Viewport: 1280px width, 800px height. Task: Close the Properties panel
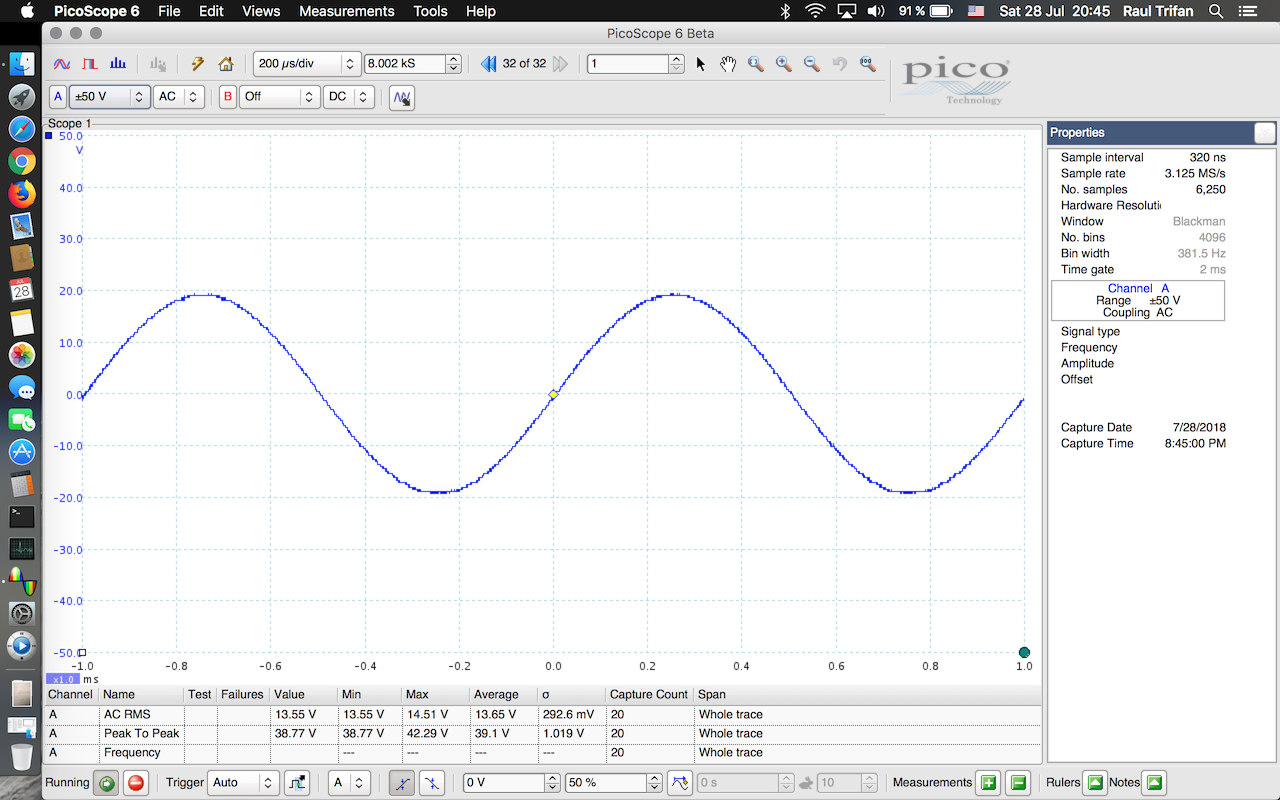[x=1265, y=132]
